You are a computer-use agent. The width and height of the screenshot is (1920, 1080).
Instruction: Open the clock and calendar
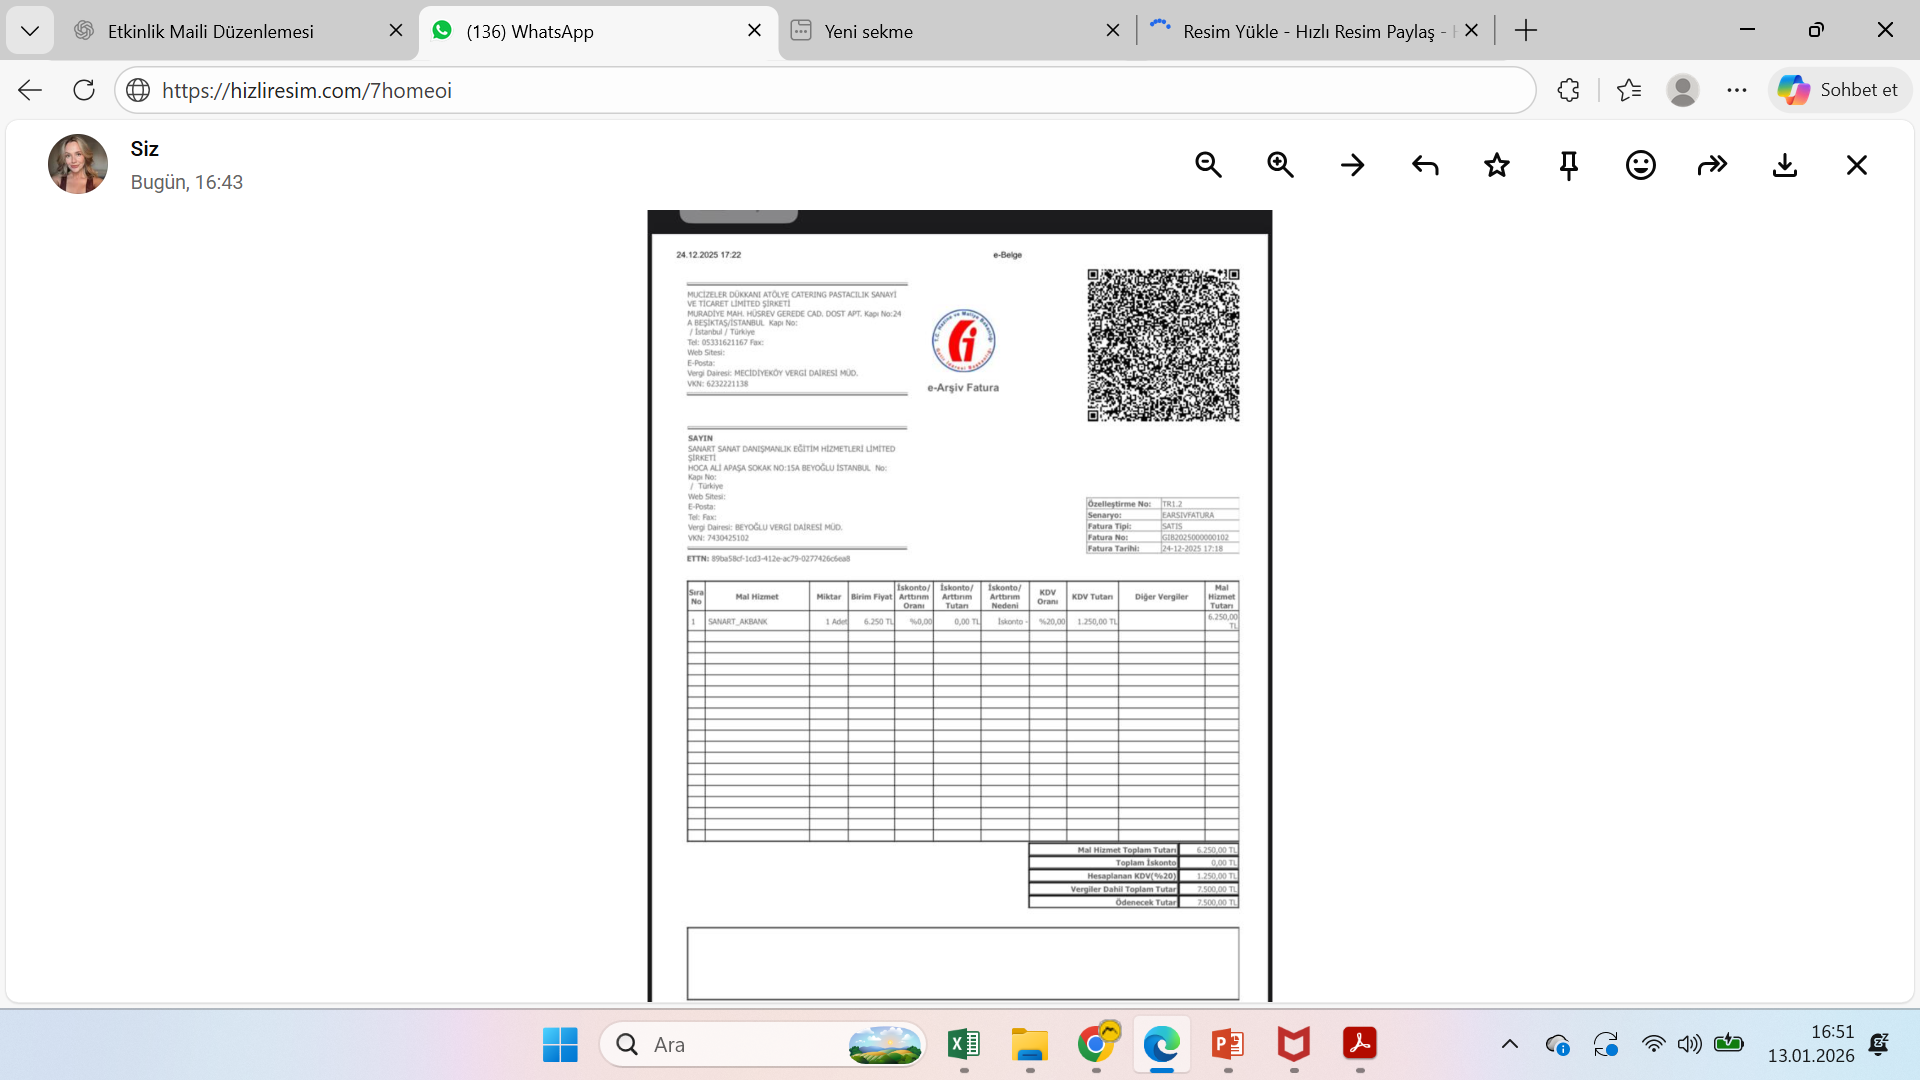coord(1811,1044)
